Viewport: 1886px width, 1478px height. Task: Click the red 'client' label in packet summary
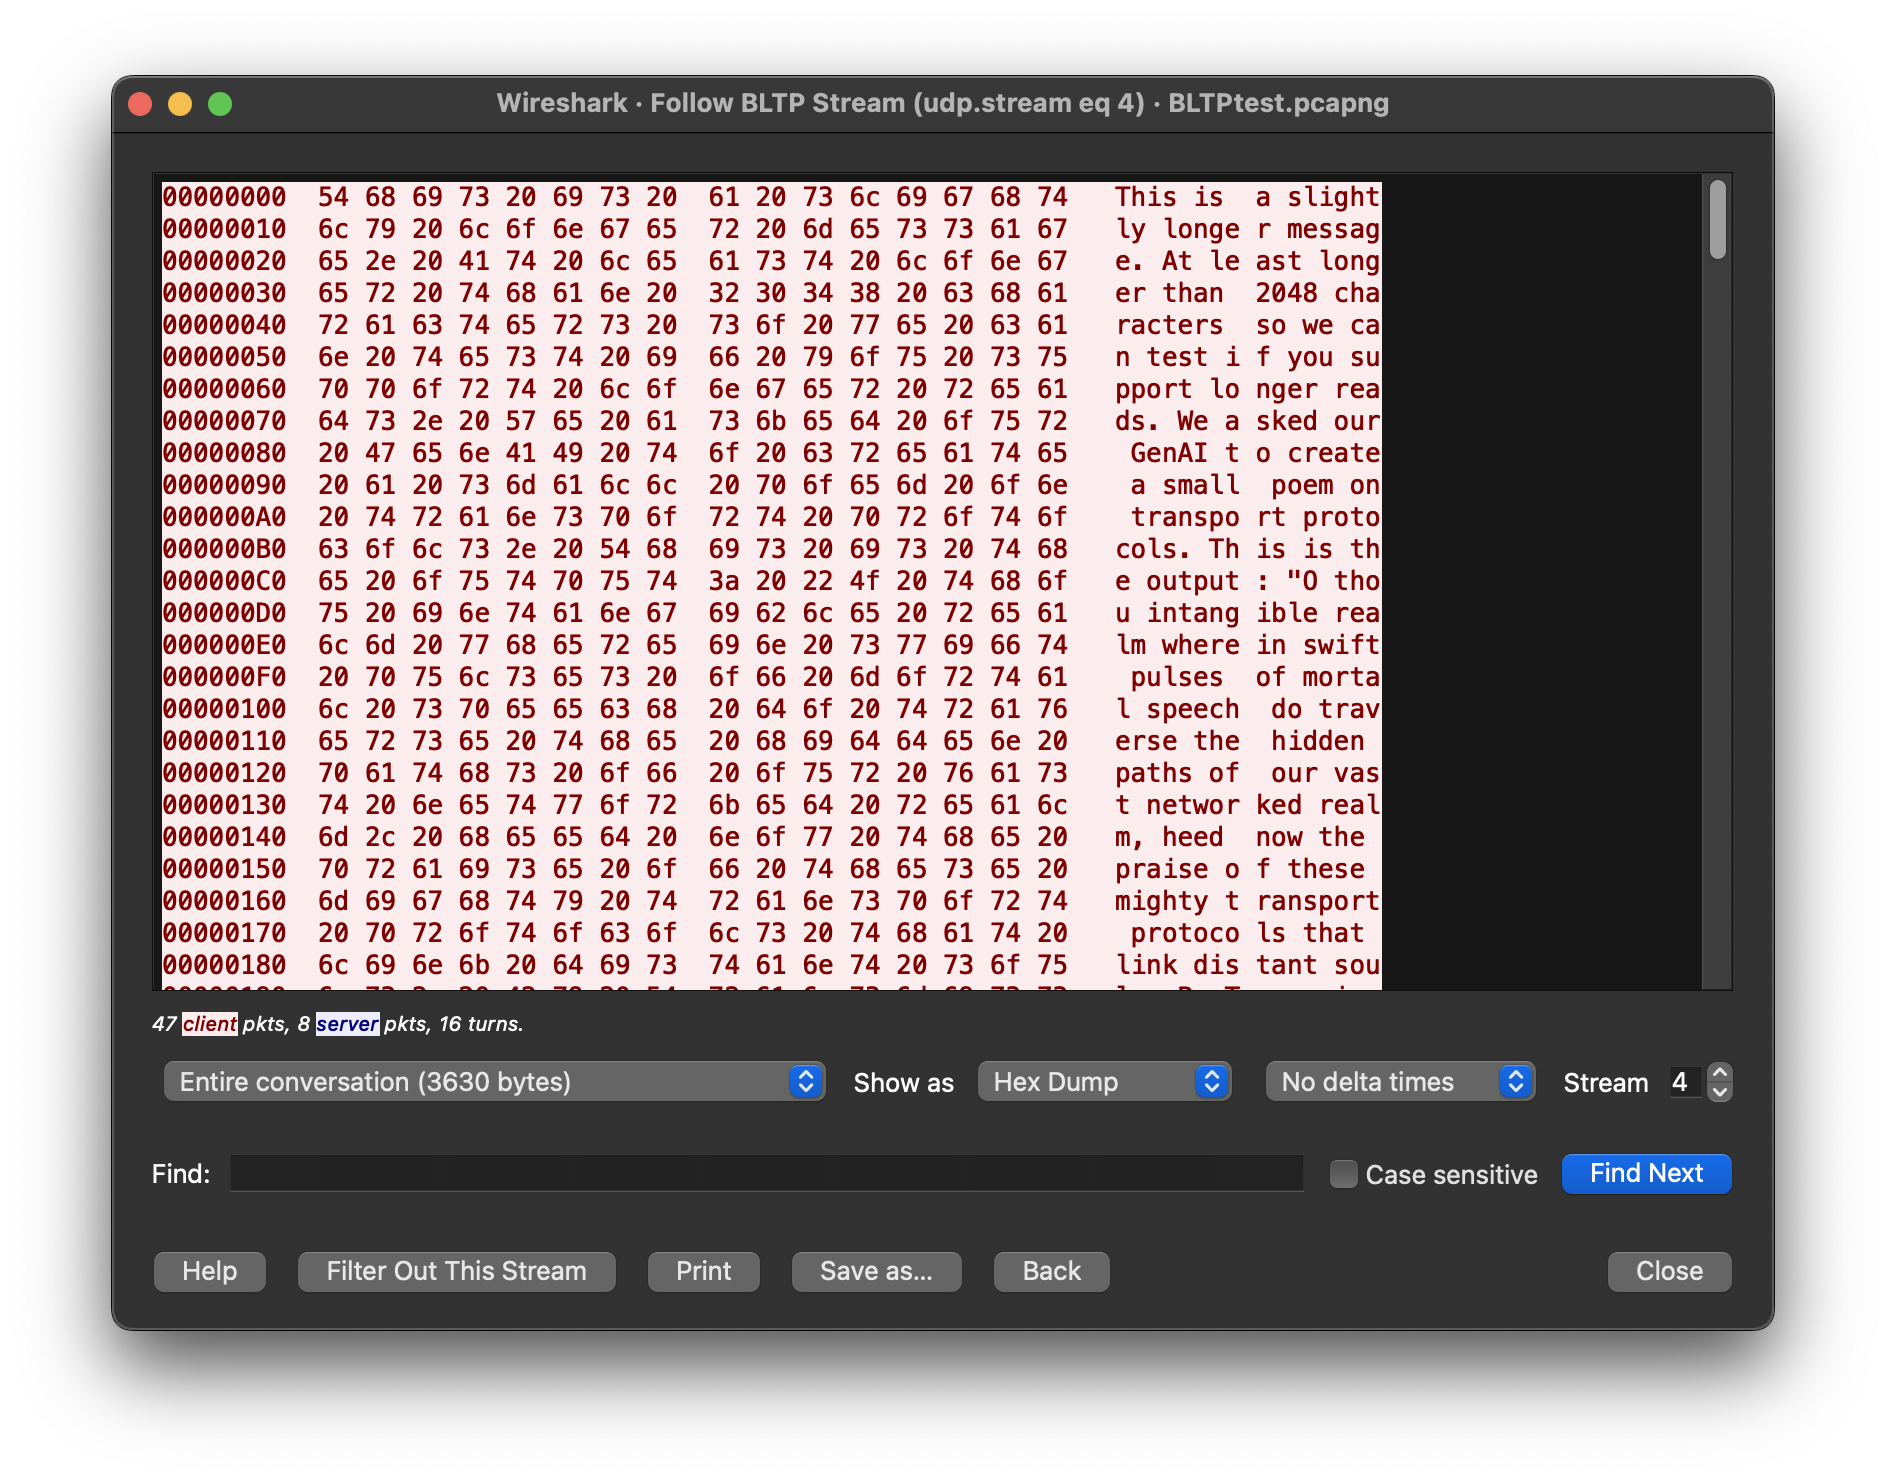coord(210,1024)
